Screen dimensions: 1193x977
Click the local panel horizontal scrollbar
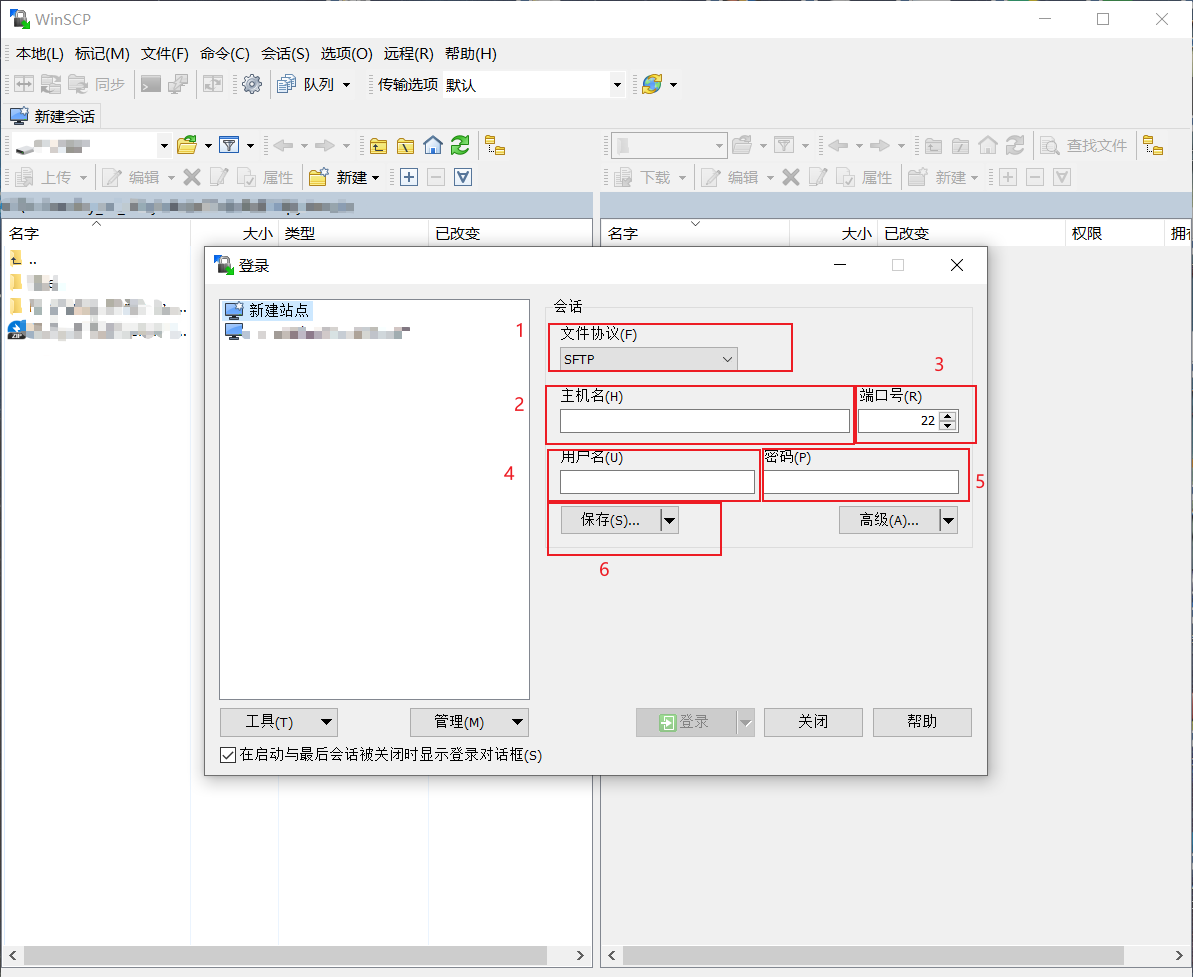pos(285,955)
